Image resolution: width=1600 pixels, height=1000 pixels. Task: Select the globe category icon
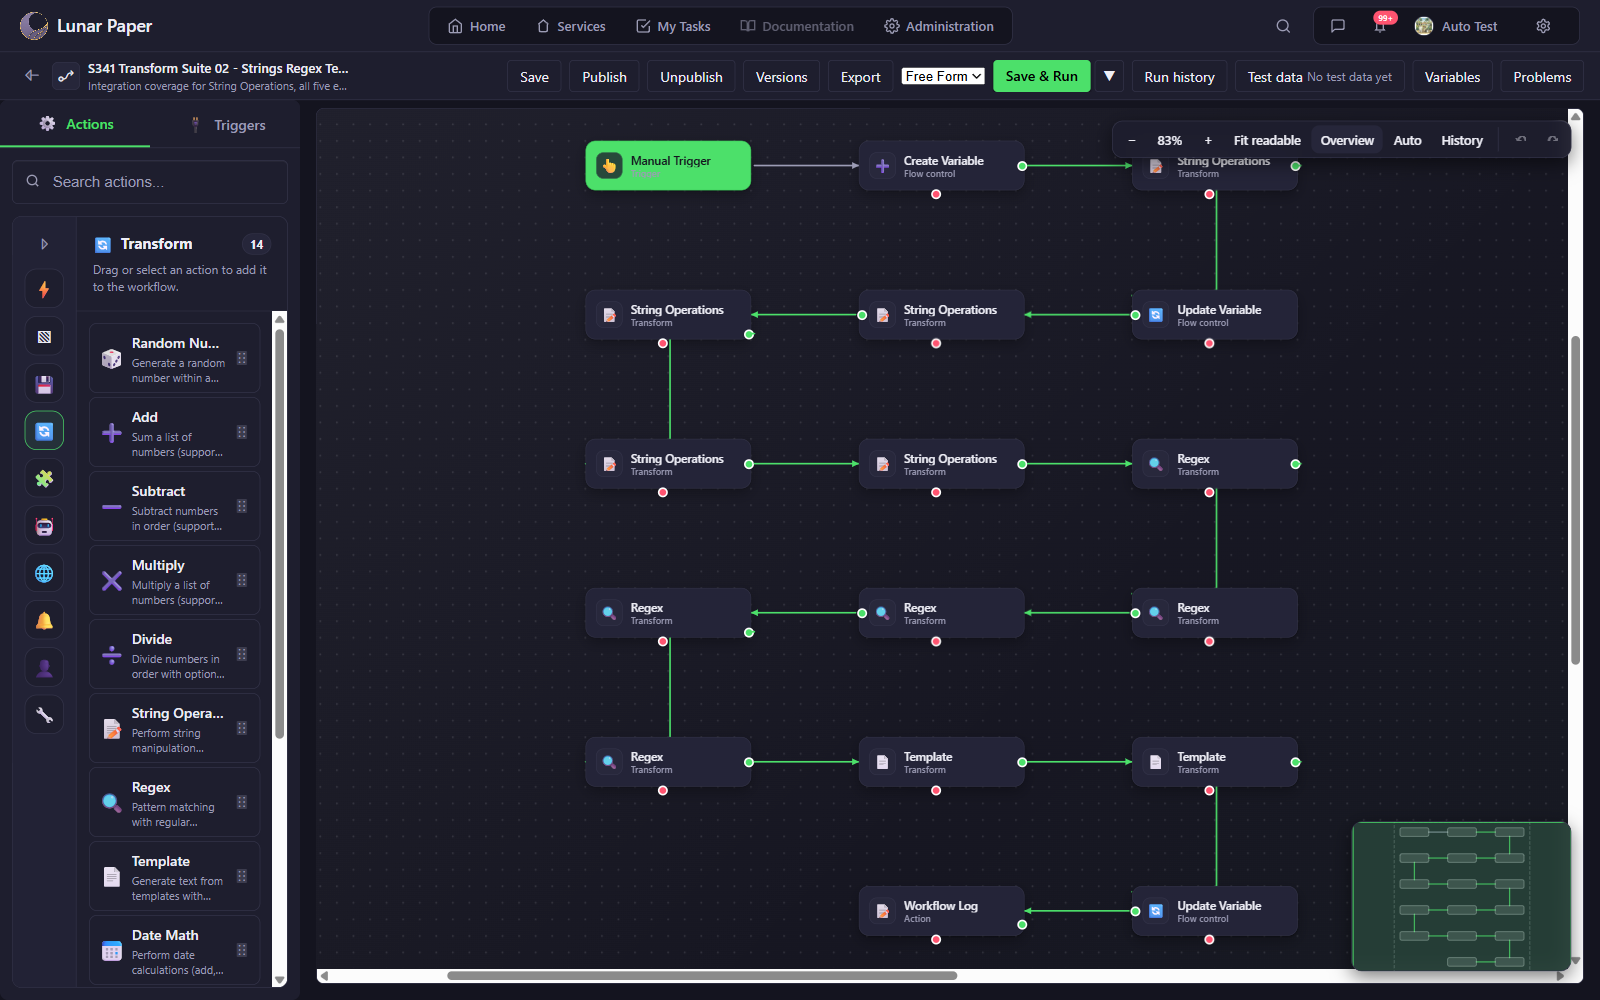coord(44,574)
